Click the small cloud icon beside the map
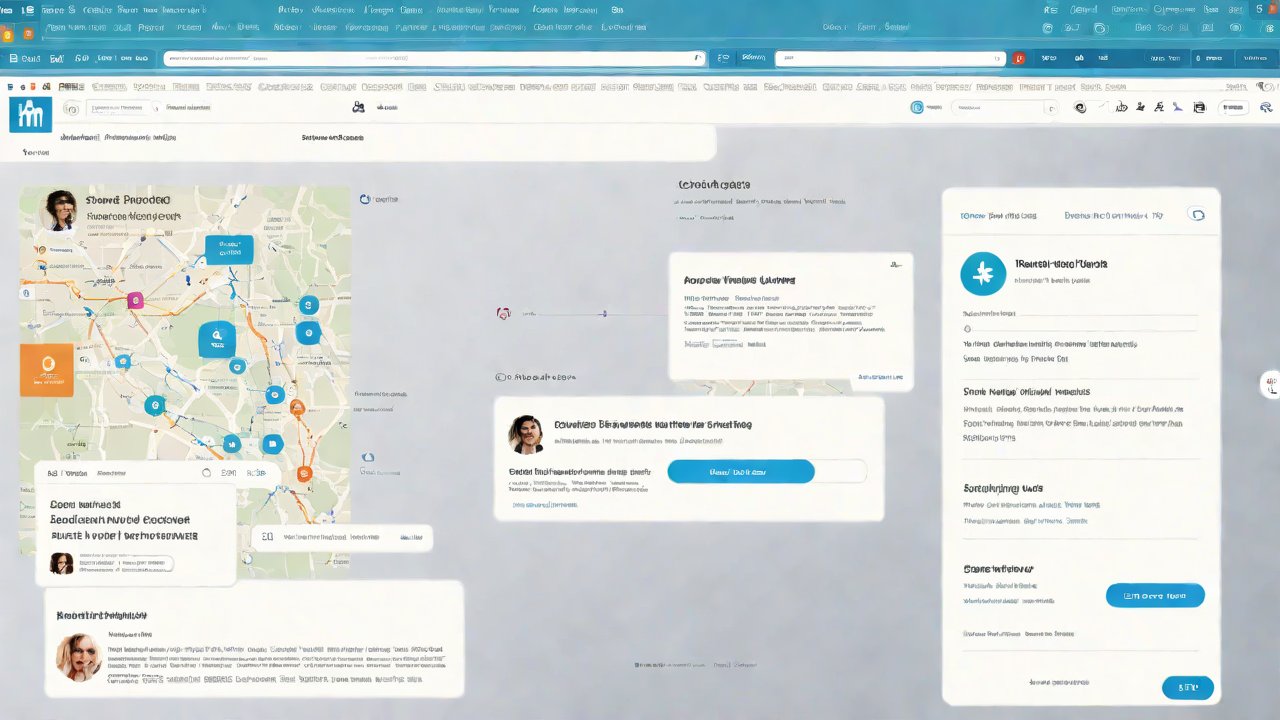The width and height of the screenshot is (1280, 720). [x=368, y=457]
